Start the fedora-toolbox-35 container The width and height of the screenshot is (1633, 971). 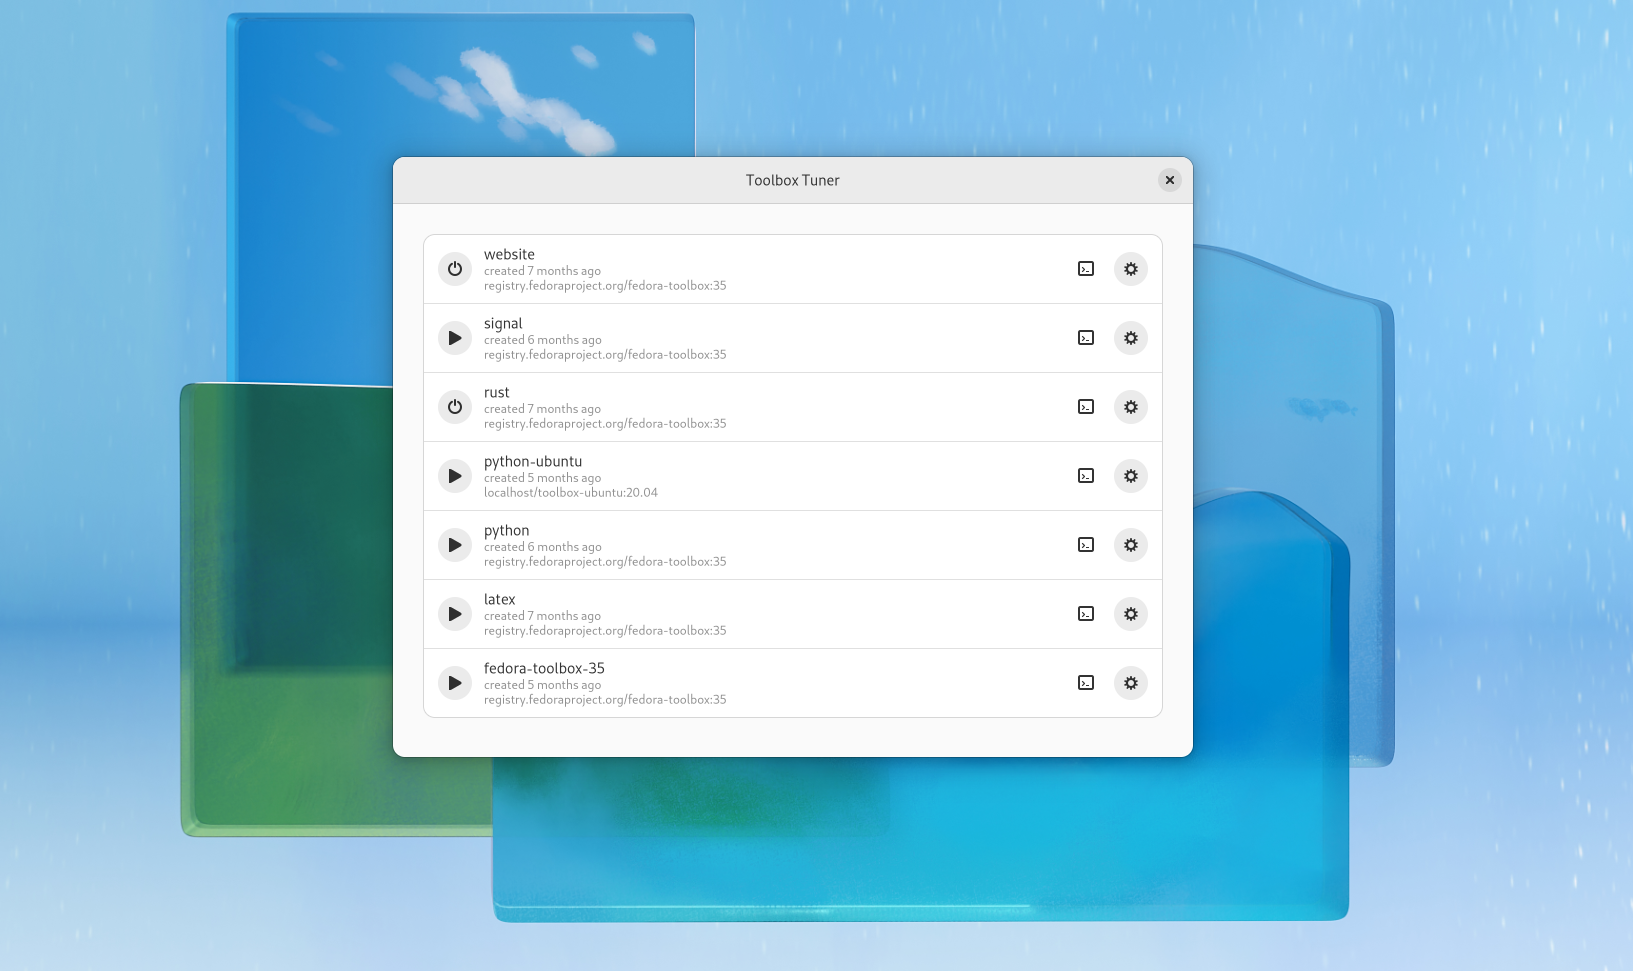point(455,683)
